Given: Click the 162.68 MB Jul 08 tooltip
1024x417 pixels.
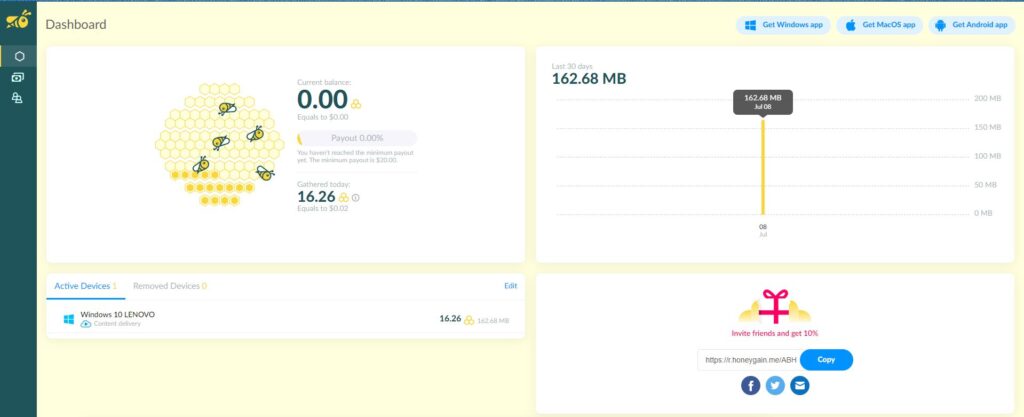Looking at the screenshot, I should [x=763, y=102].
